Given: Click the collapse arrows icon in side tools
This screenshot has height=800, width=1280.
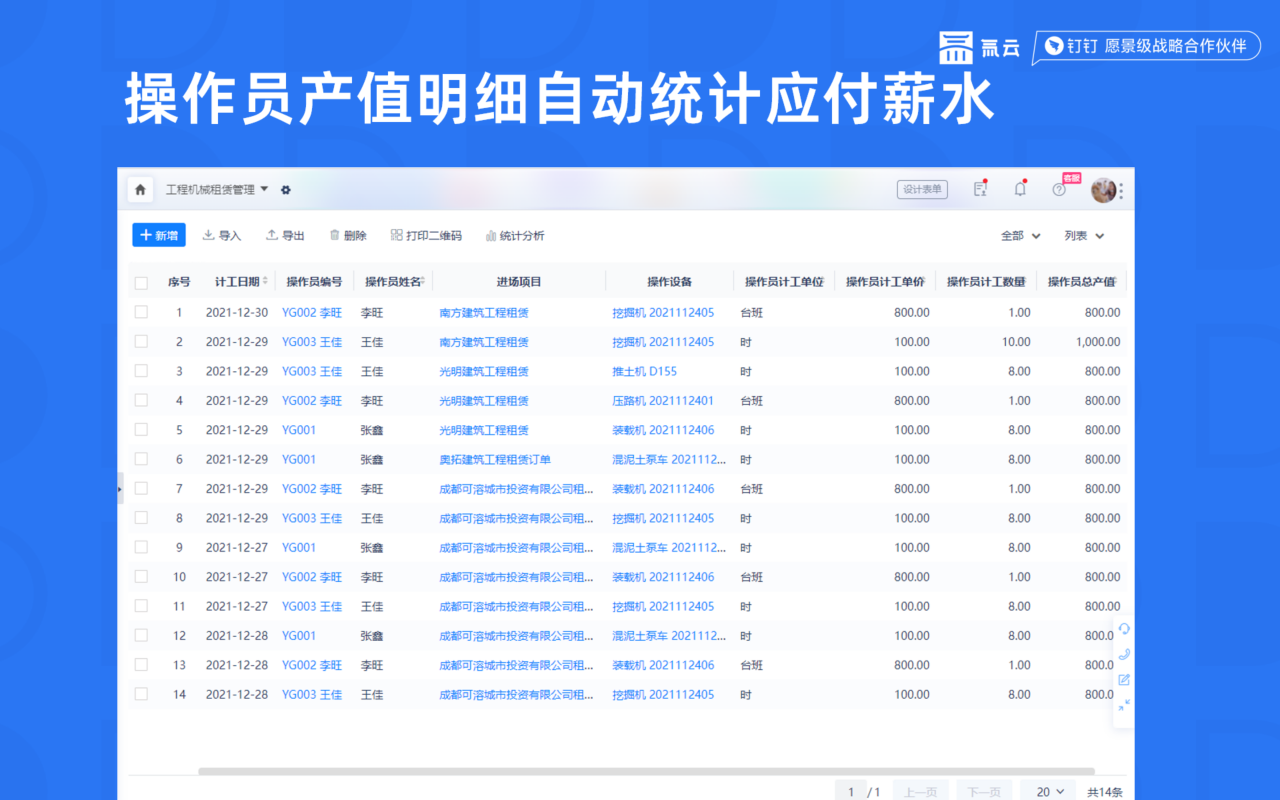Looking at the screenshot, I should click(x=1124, y=704).
